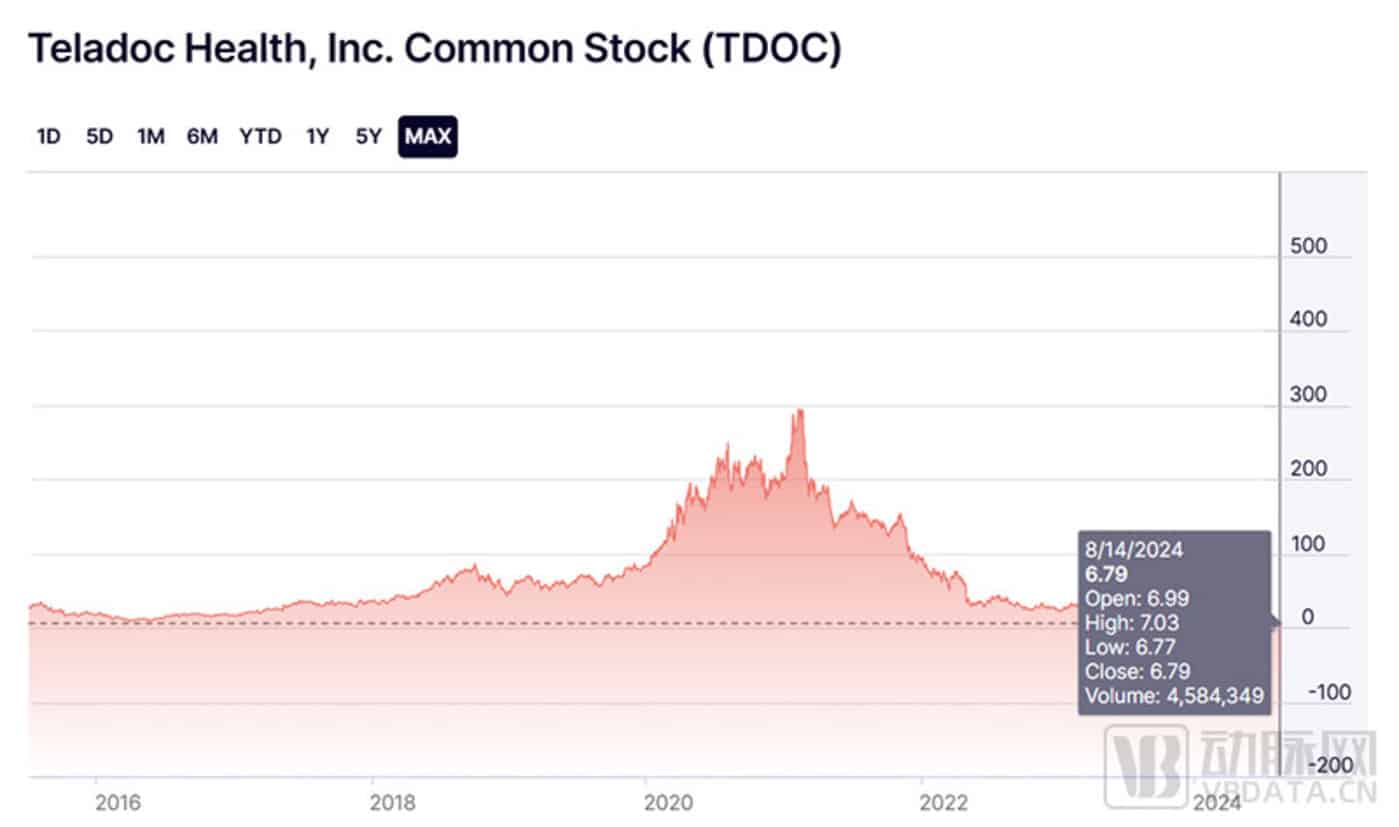Switch to the 1Y view
The width and height of the screenshot is (1399, 827).
click(317, 137)
